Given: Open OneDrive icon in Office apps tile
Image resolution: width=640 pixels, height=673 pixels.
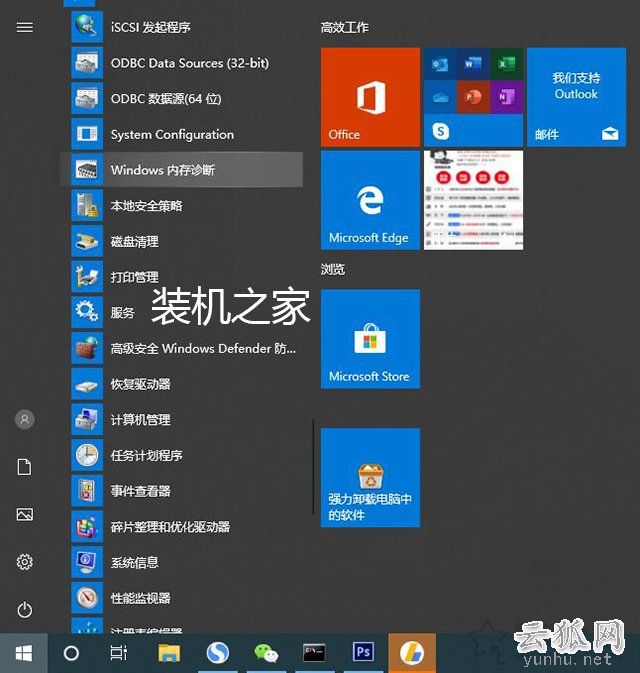Looking at the screenshot, I should click(440, 97).
